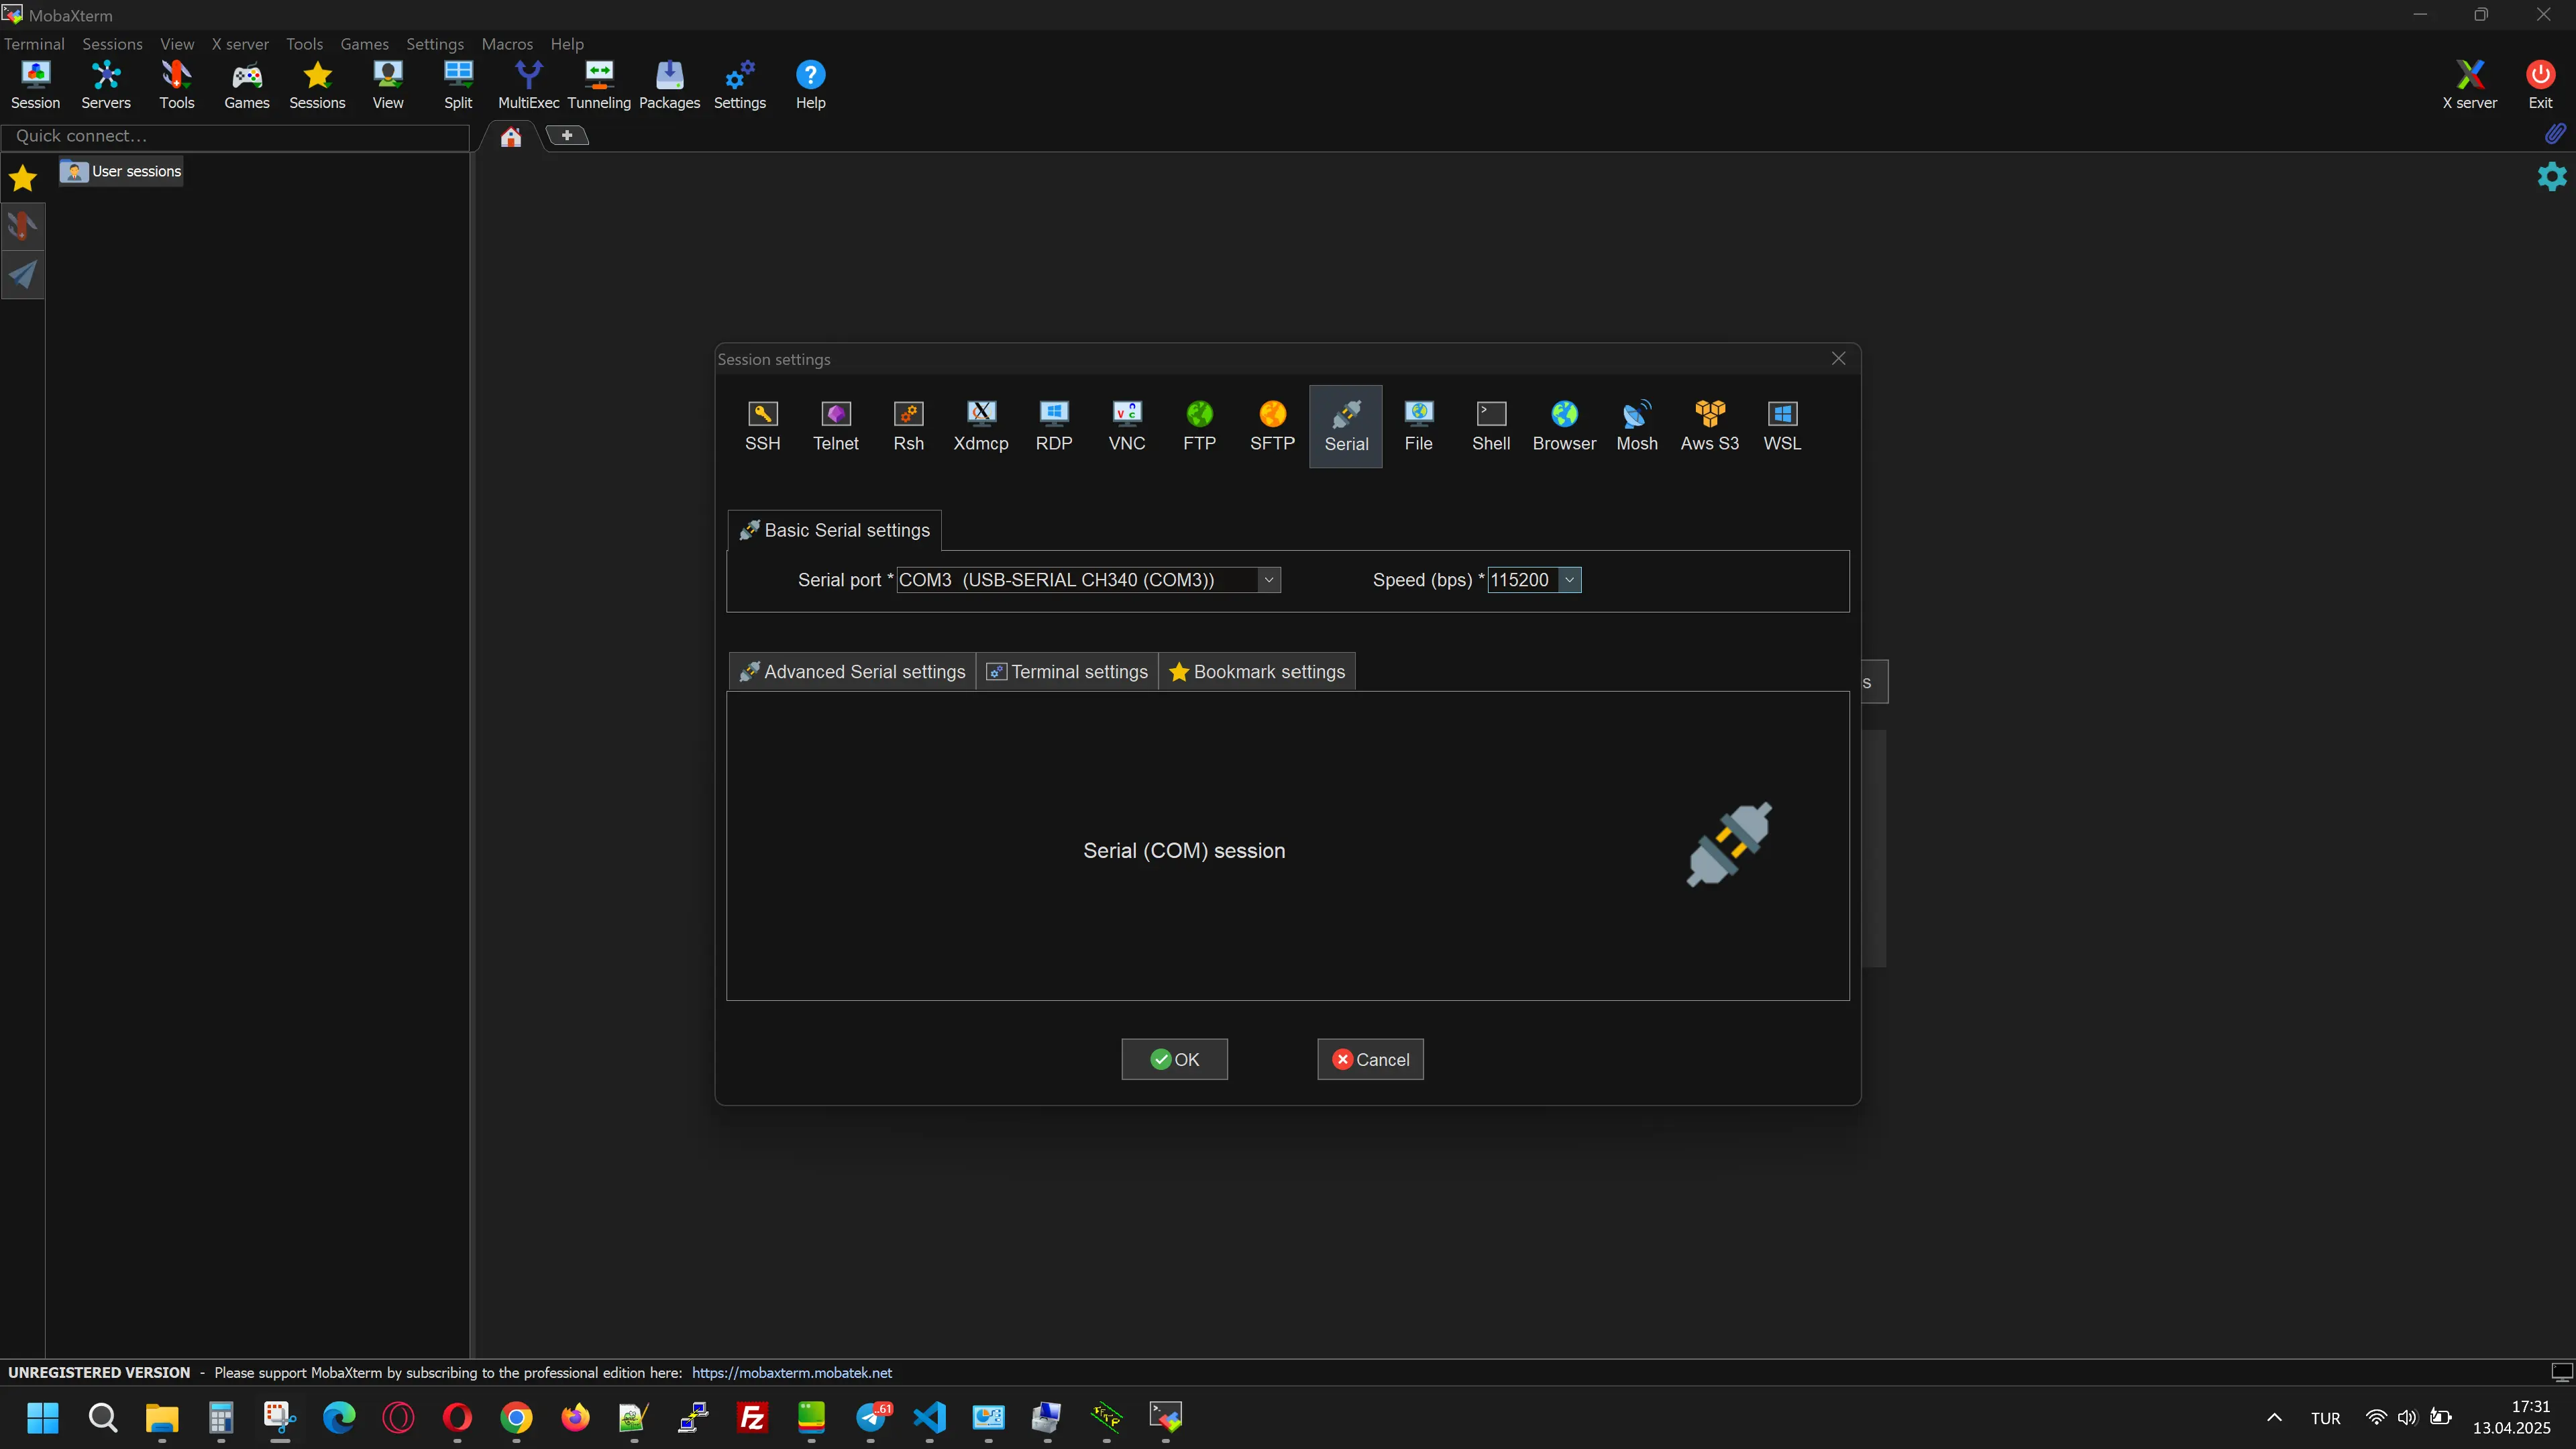
Task: Go to the Home tab
Action: tap(511, 136)
